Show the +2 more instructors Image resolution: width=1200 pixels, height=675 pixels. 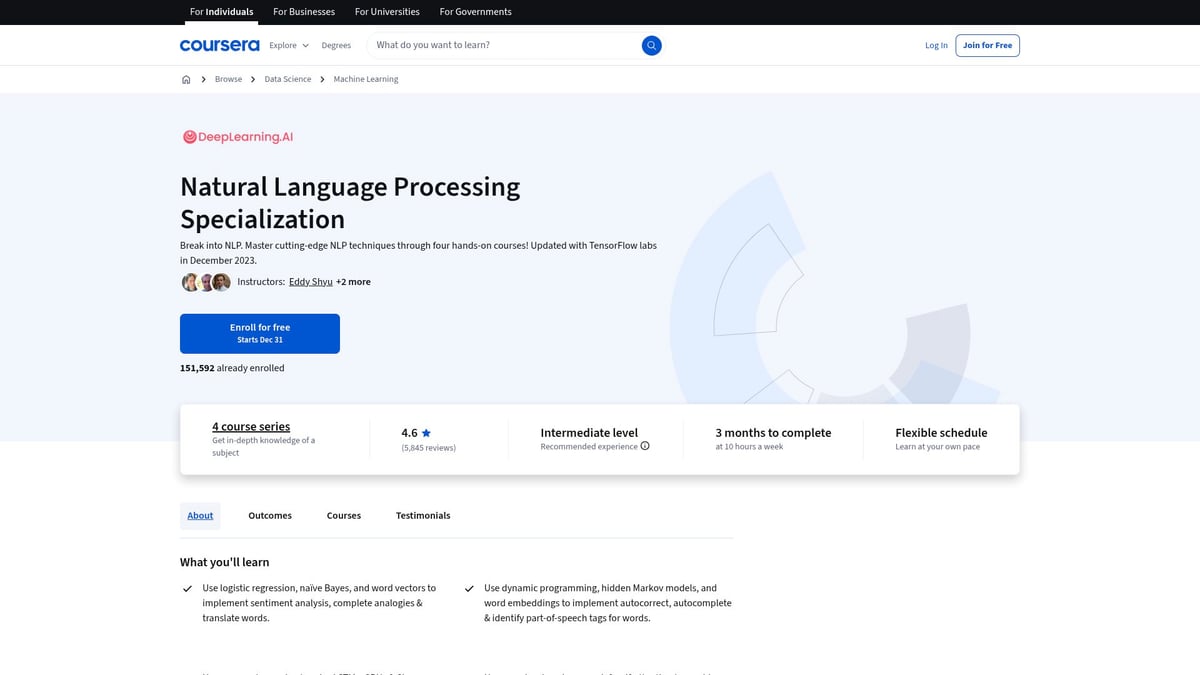point(353,282)
